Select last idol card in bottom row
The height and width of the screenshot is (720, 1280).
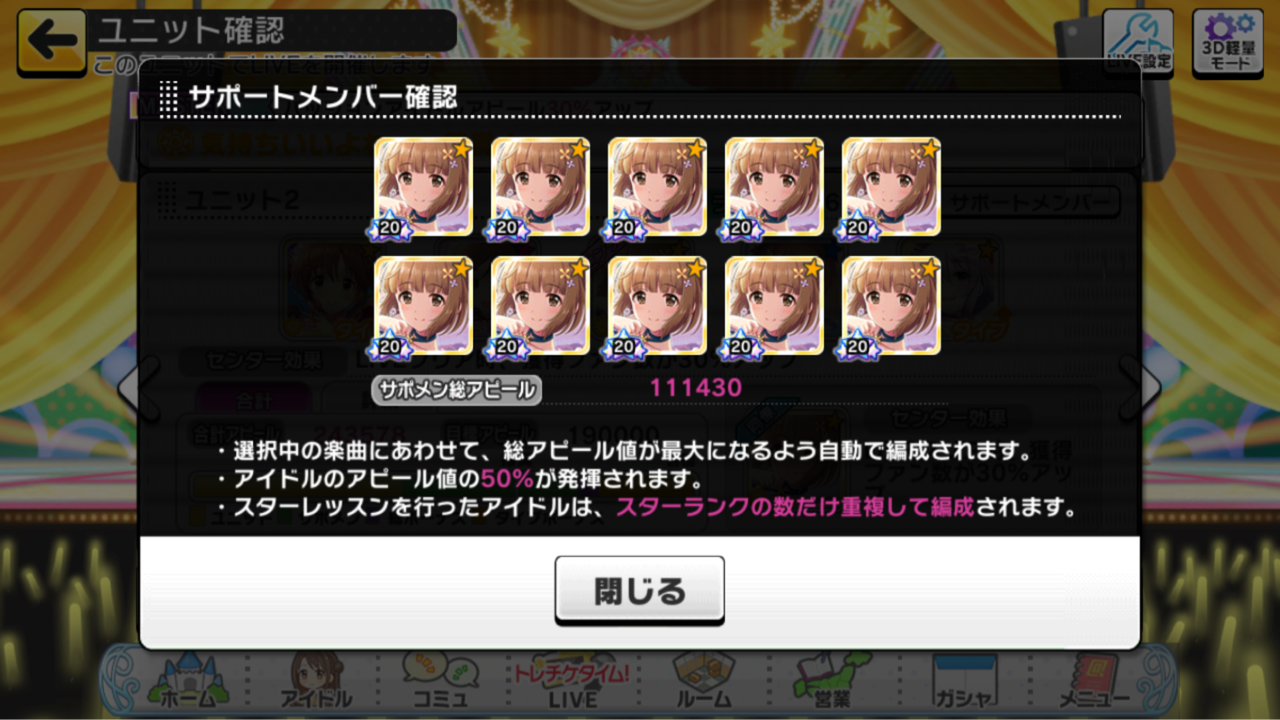pyautogui.click(x=891, y=307)
